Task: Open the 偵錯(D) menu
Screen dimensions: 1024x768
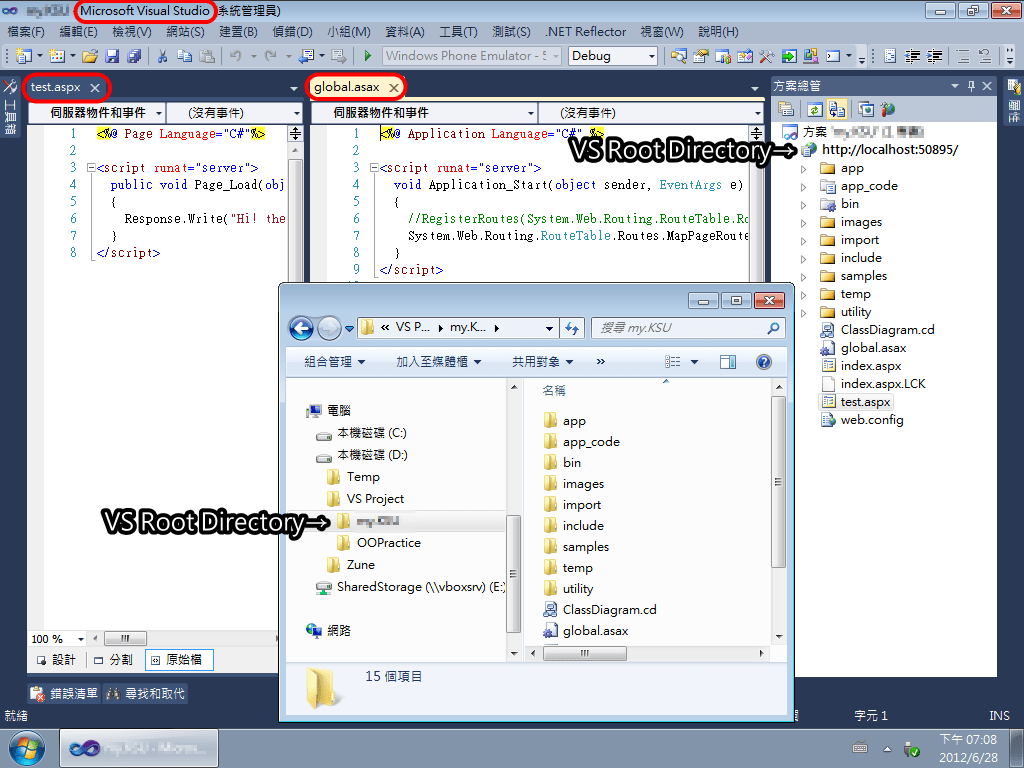Action: (293, 31)
